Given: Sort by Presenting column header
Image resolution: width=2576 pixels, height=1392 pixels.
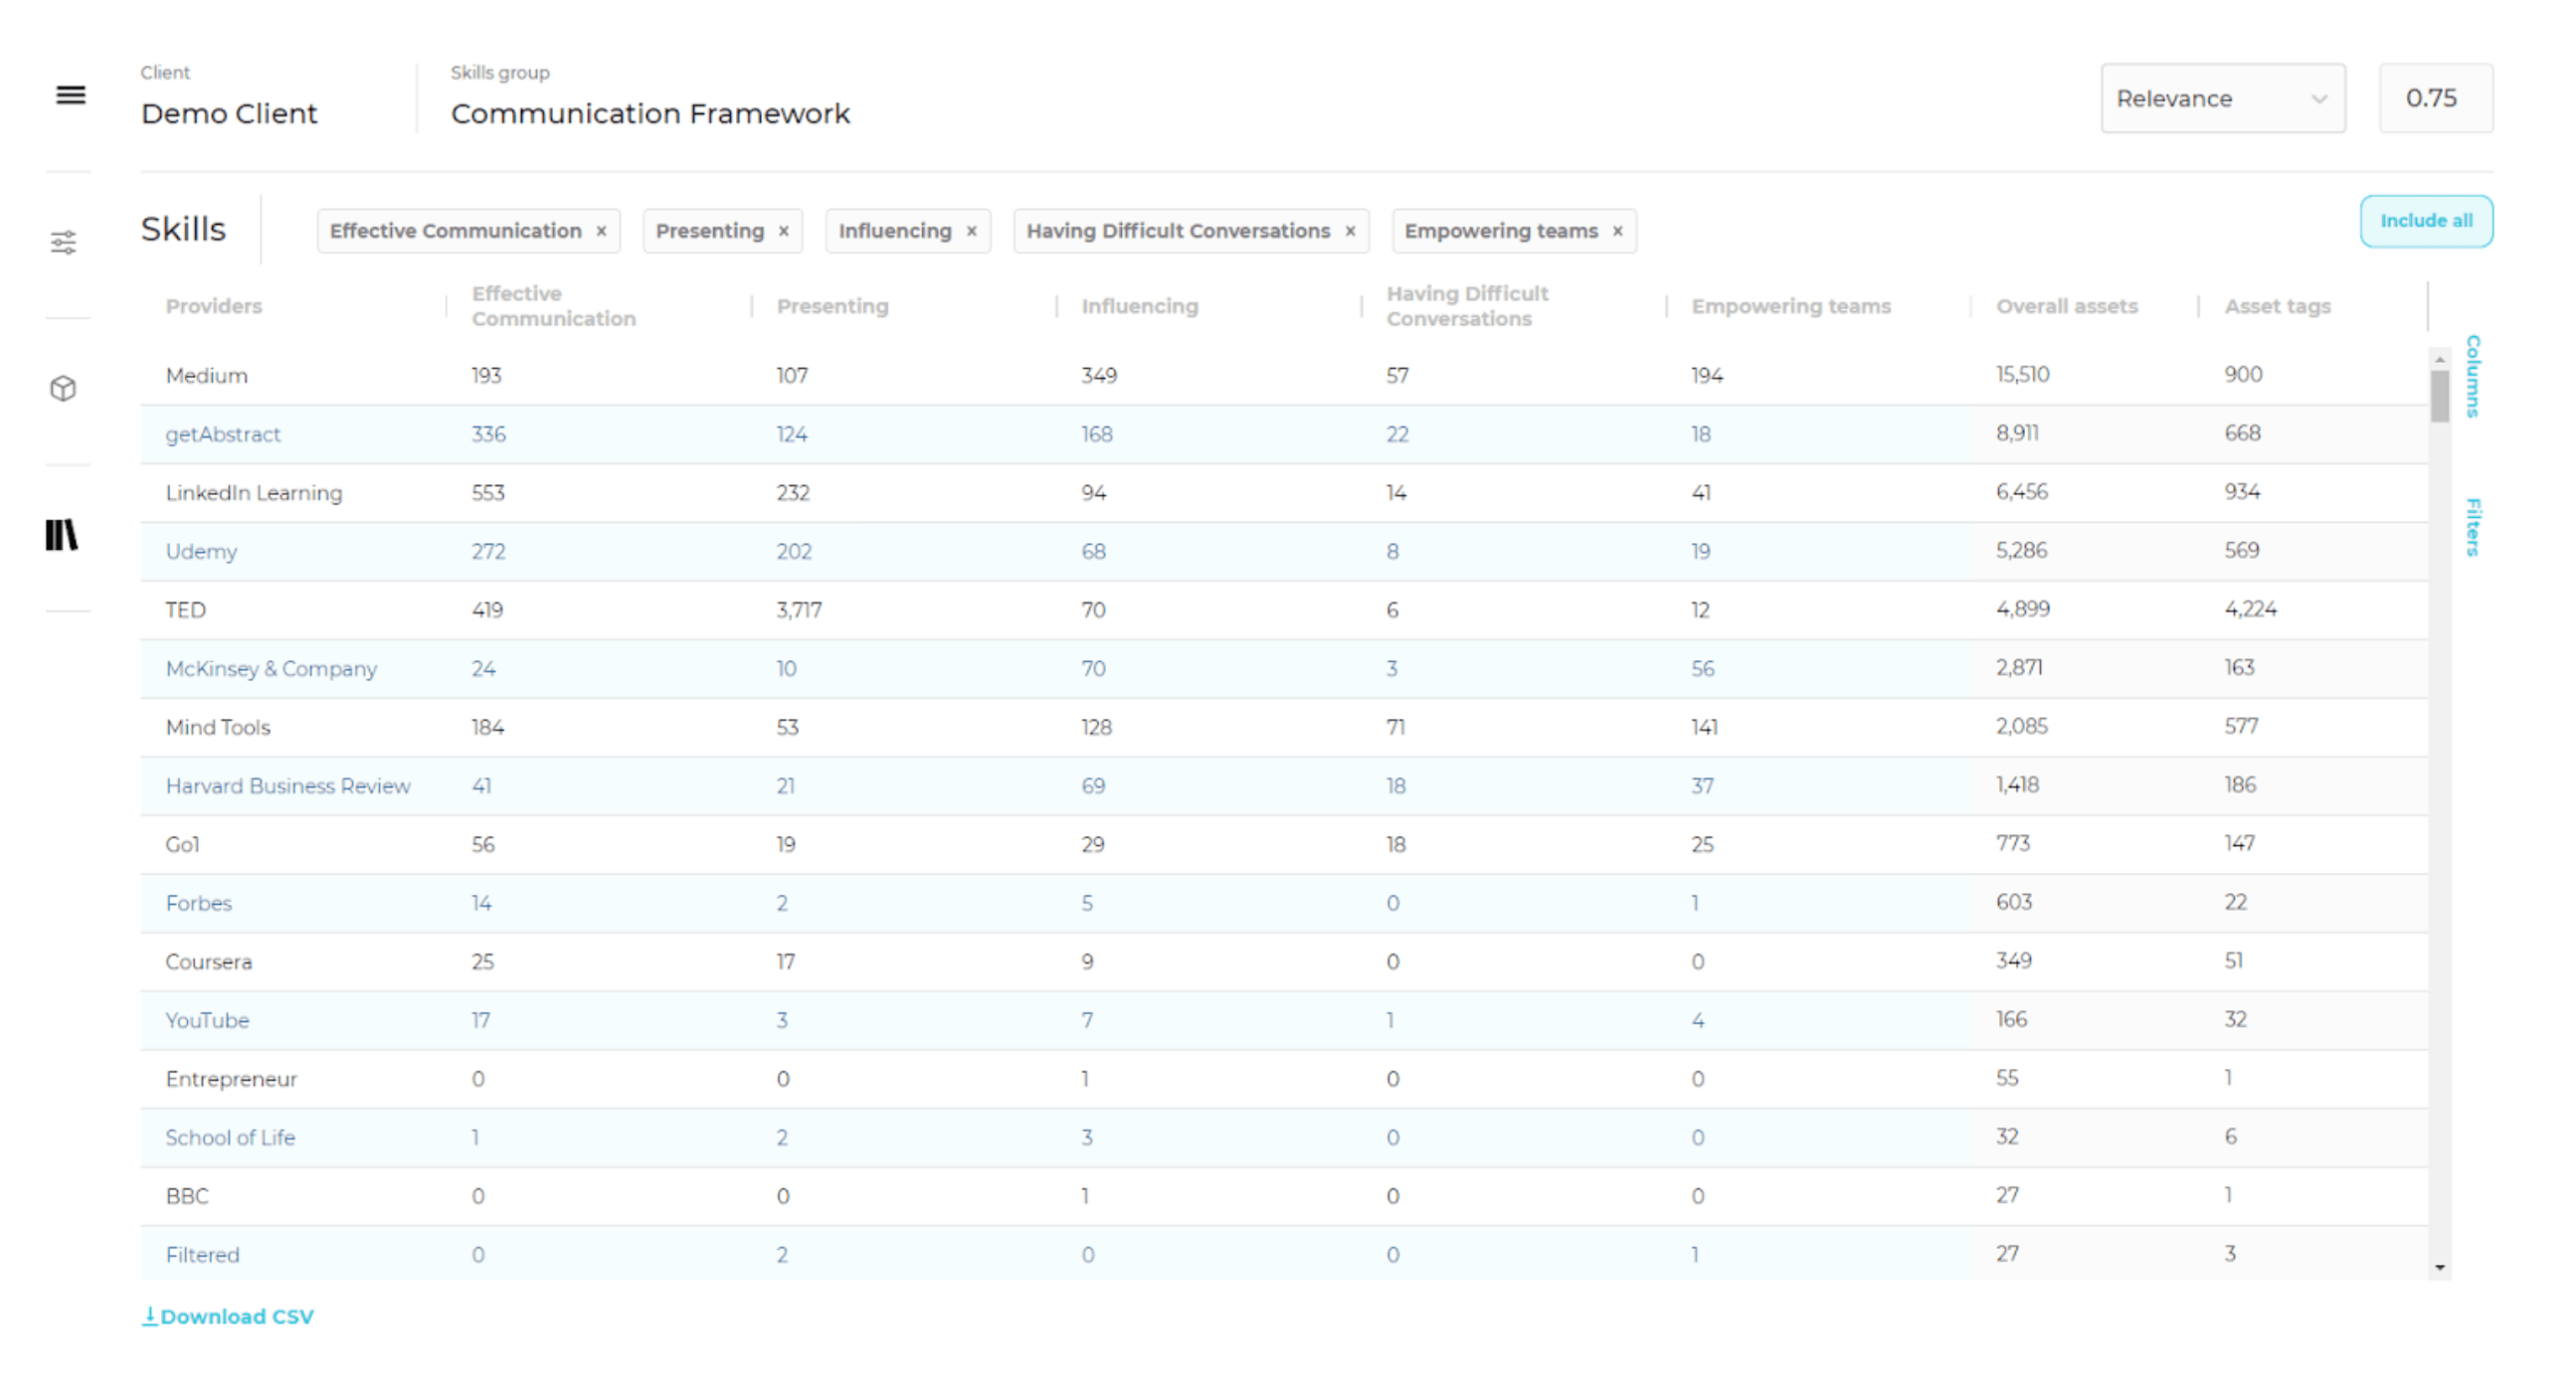Looking at the screenshot, I should pos(832,306).
